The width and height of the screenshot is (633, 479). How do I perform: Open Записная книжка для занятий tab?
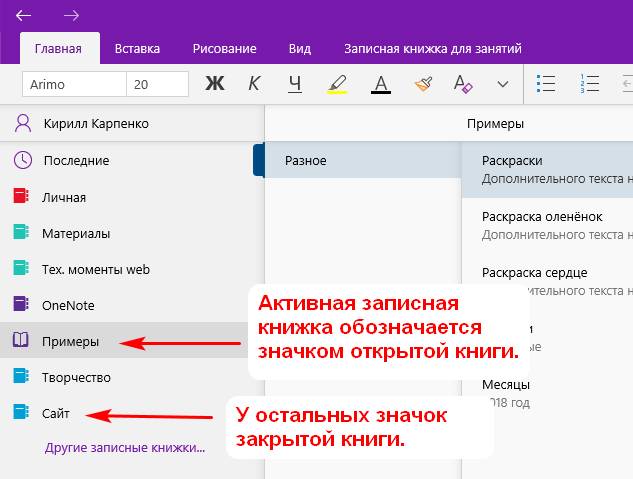433,49
